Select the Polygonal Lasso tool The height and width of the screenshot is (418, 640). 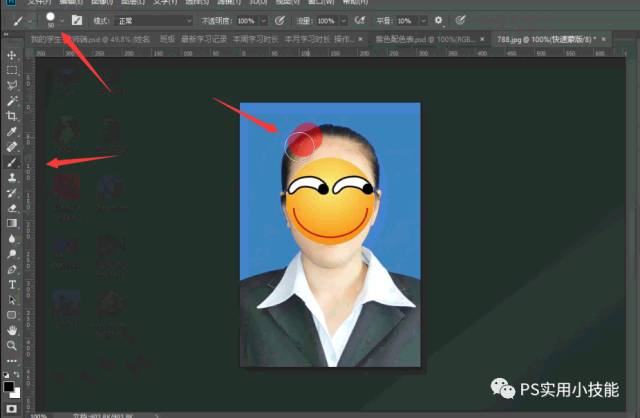(12, 85)
